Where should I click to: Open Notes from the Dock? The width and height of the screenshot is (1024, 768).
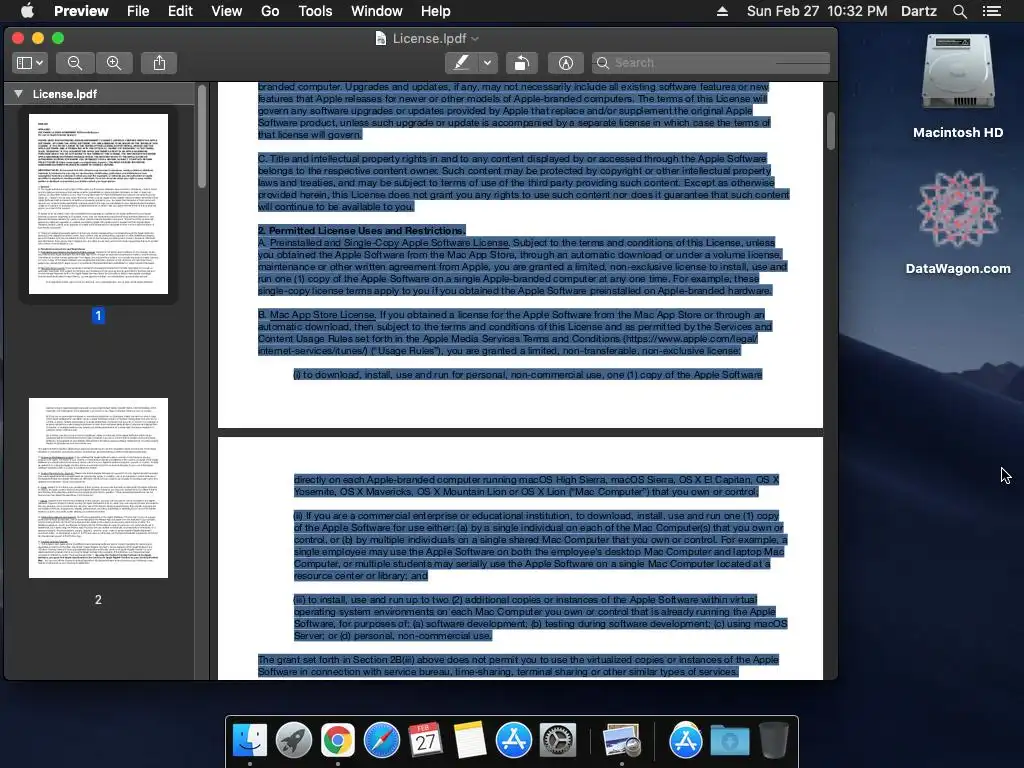[470, 741]
